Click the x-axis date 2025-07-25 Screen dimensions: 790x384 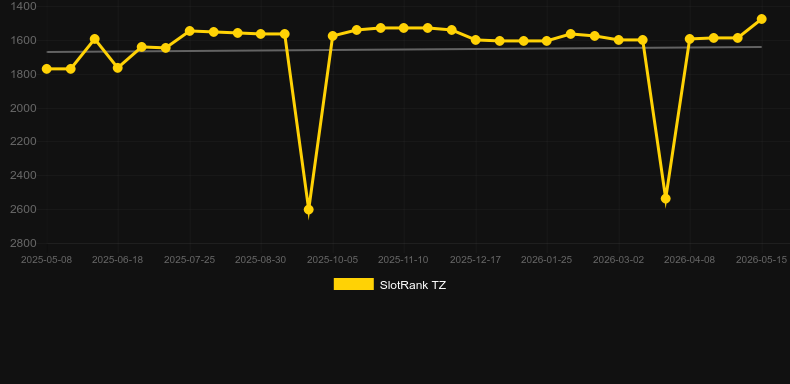pos(189,260)
